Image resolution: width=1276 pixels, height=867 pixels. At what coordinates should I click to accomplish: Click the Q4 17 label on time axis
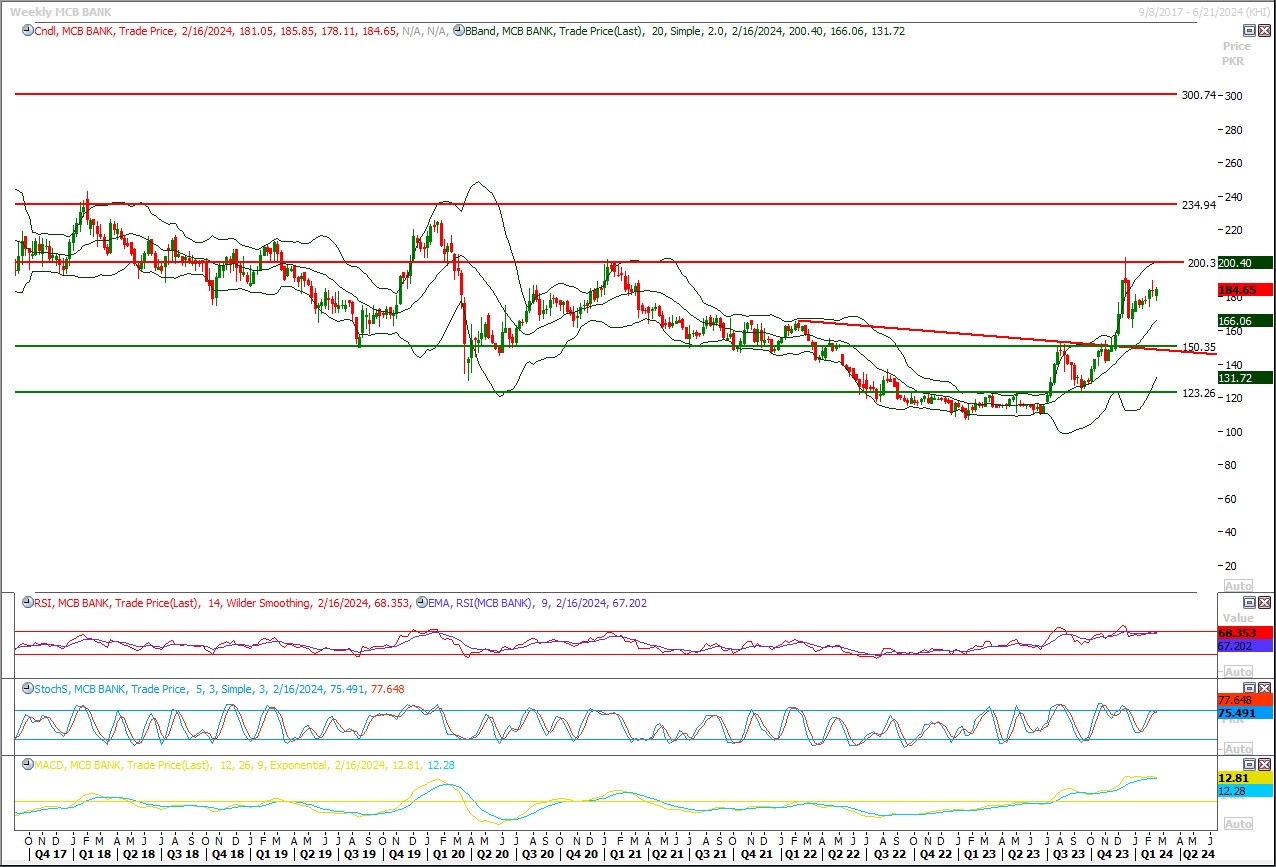pyautogui.click(x=49, y=855)
